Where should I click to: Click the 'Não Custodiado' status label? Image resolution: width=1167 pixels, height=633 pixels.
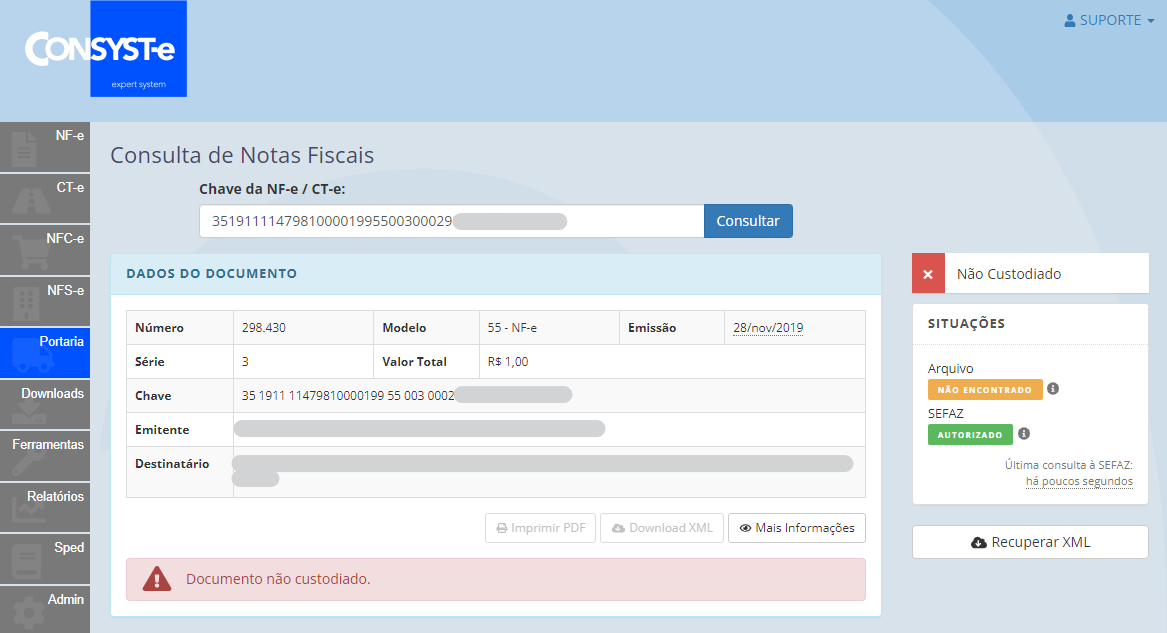(1008, 274)
